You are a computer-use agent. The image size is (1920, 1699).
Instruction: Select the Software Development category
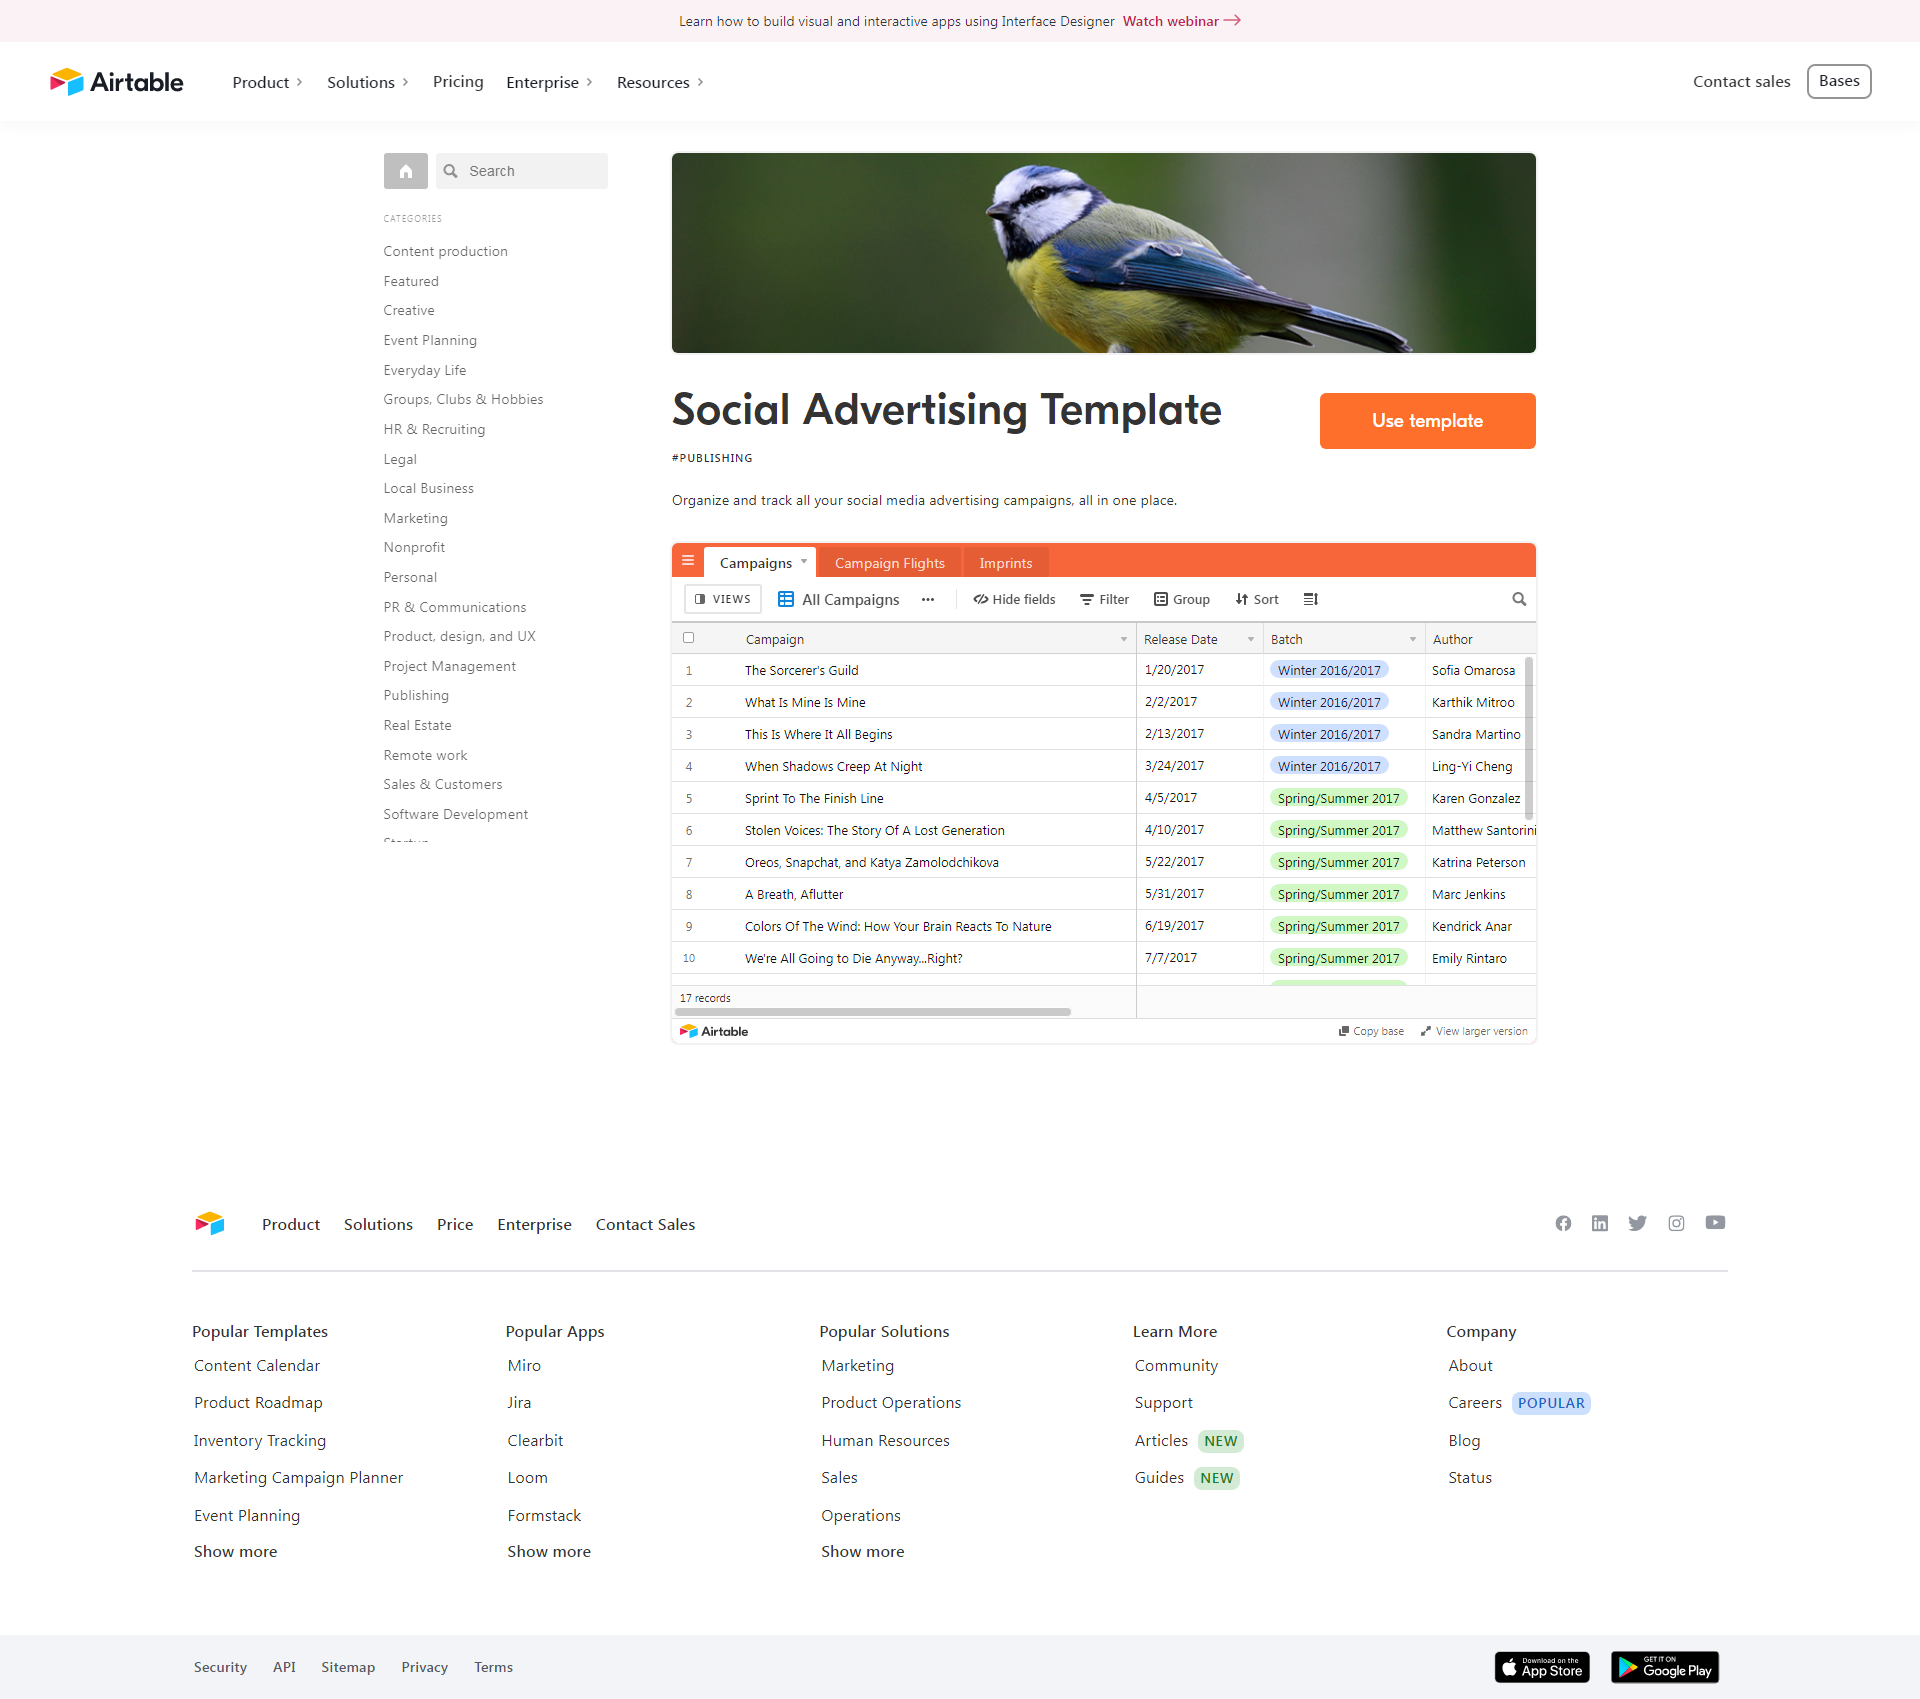coord(456,814)
